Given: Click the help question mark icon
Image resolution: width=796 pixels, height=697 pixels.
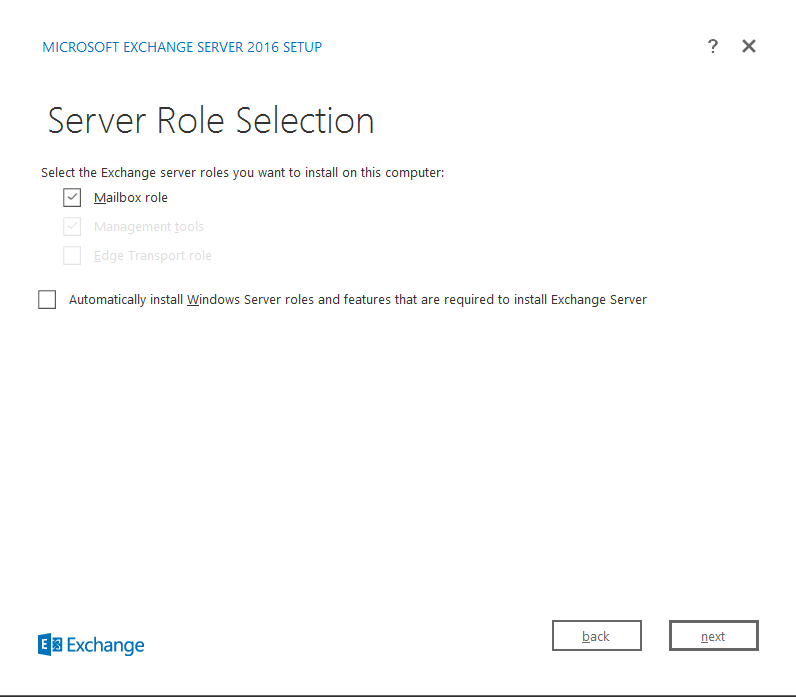Looking at the screenshot, I should pyautogui.click(x=712, y=46).
